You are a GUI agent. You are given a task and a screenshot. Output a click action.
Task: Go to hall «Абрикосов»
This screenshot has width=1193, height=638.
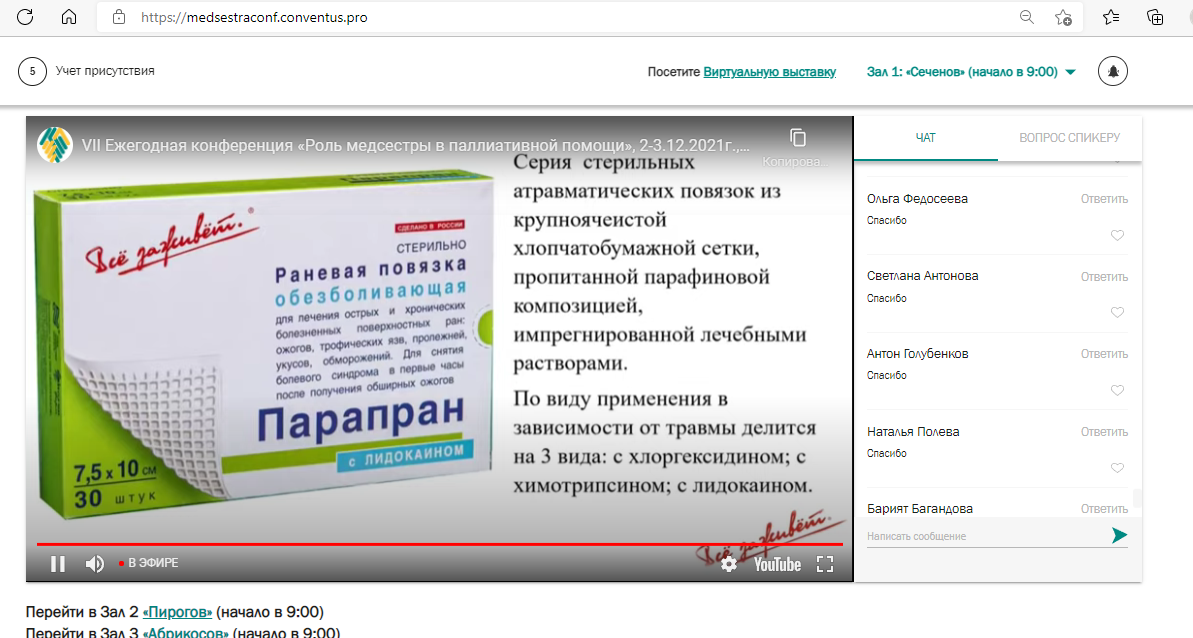[186, 632]
